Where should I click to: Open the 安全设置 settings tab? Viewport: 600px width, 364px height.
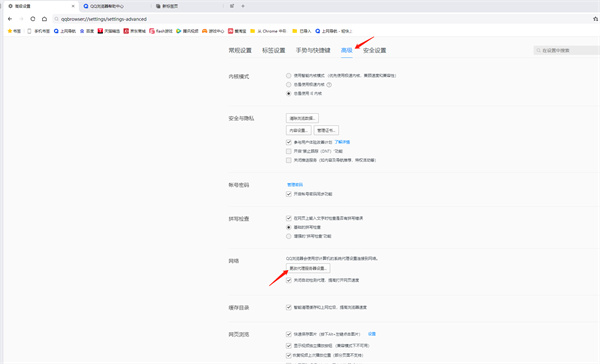(x=374, y=50)
